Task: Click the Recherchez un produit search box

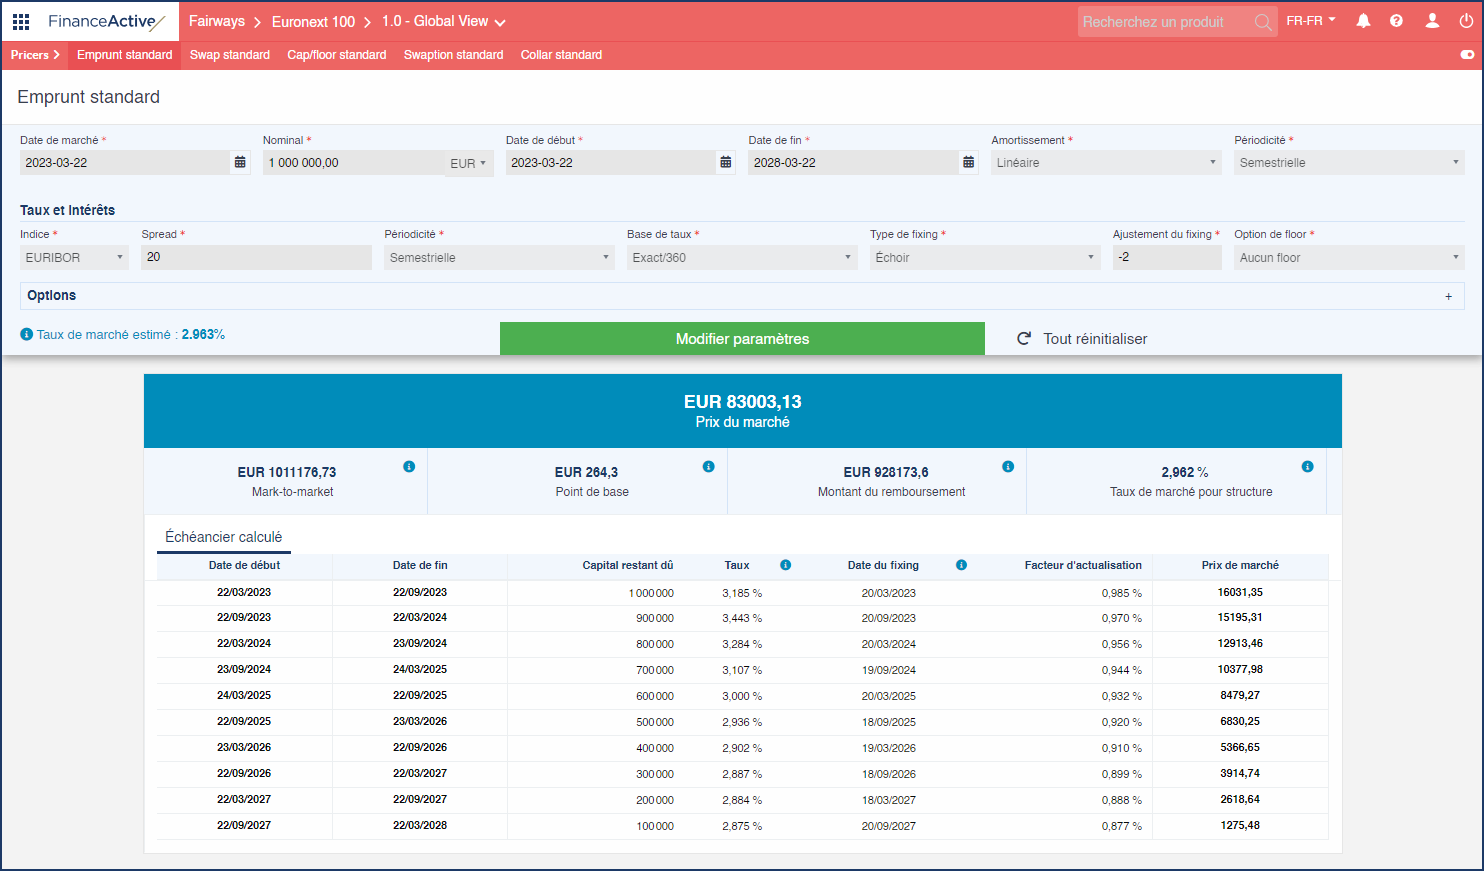Action: coord(1165,22)
